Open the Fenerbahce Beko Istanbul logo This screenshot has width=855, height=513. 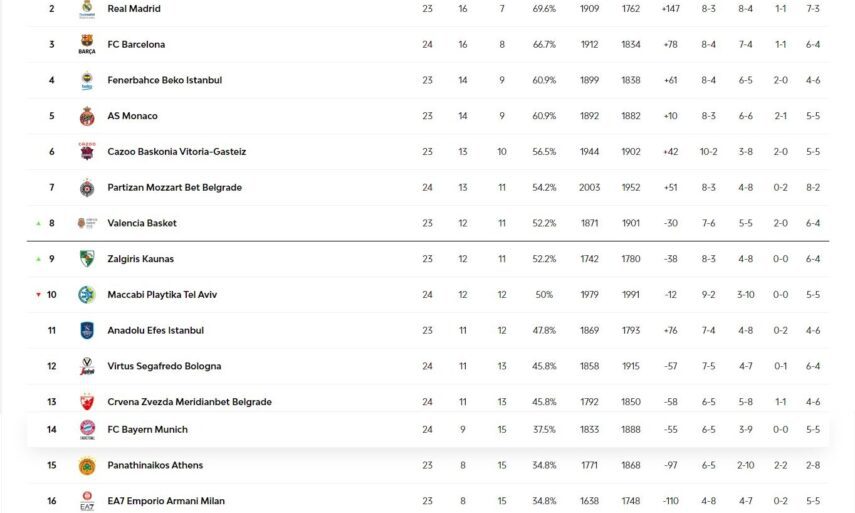(x=87, y=81)
